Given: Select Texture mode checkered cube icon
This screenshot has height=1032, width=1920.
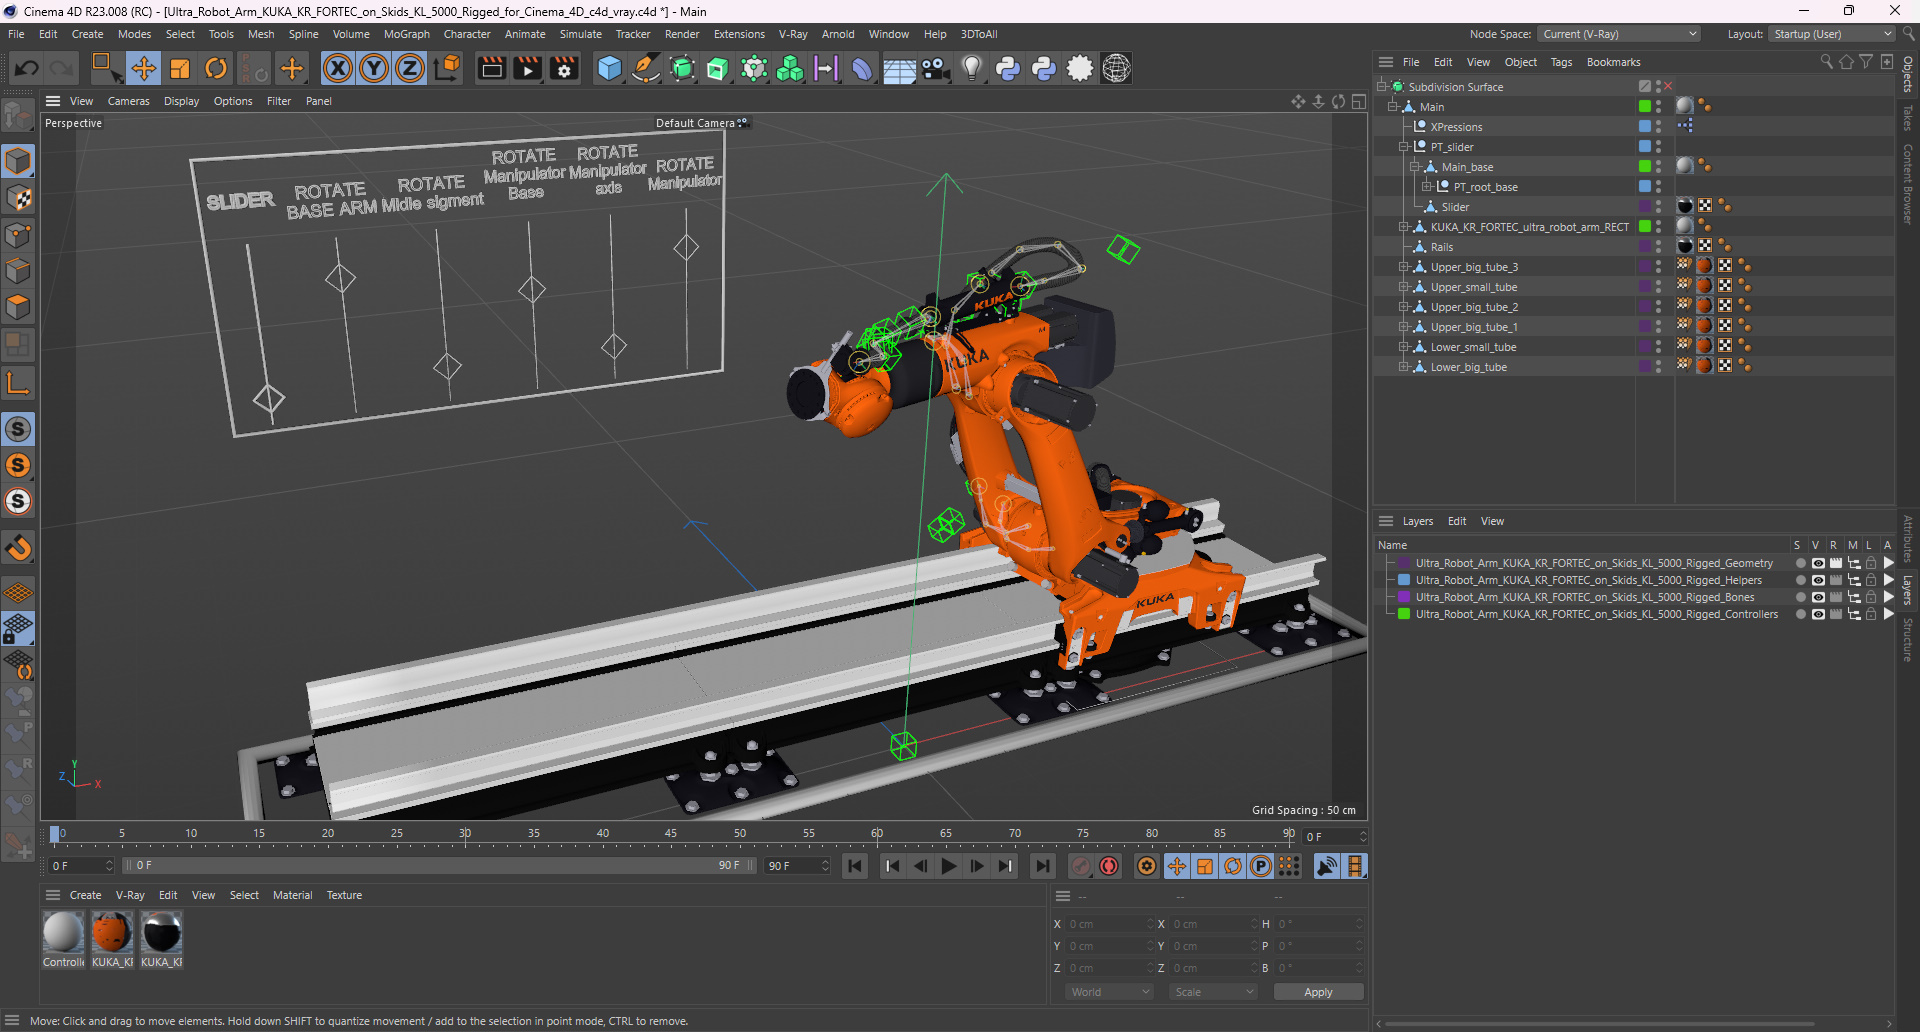Looking at the screenshot, I should 18,198.
